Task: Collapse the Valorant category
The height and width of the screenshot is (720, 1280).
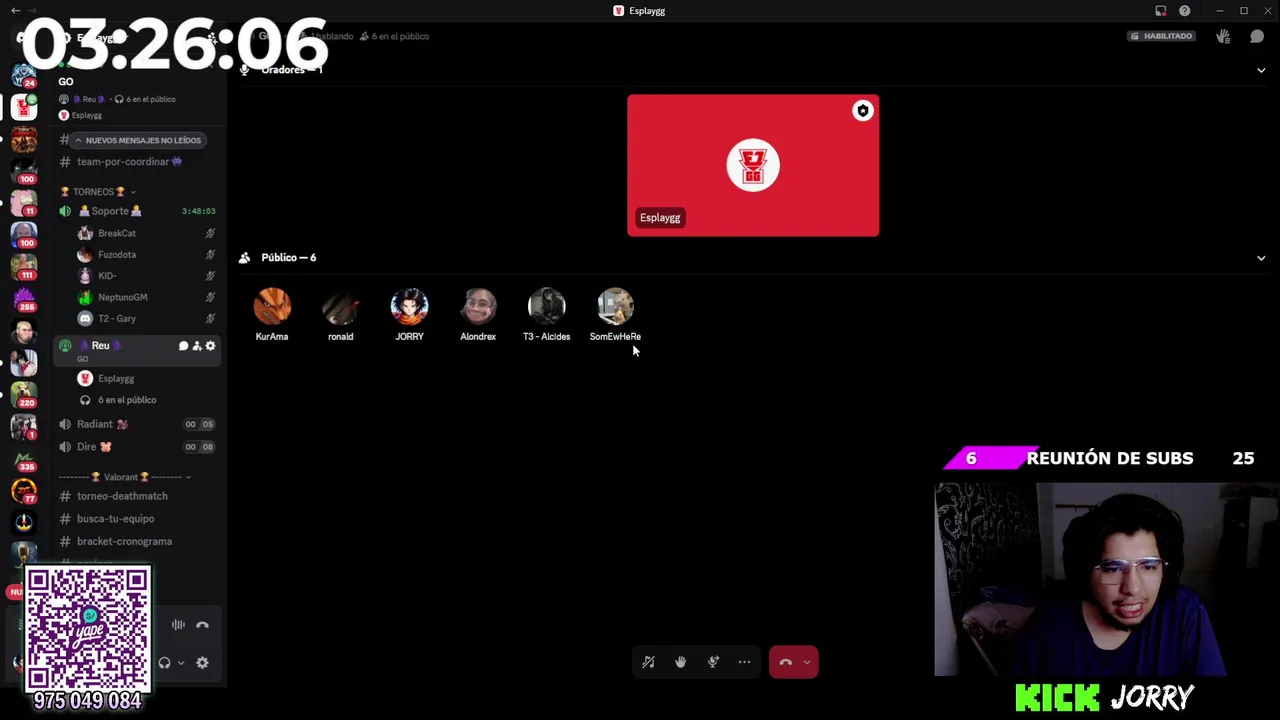Action: pyautogui.click(x=125, y=477)
